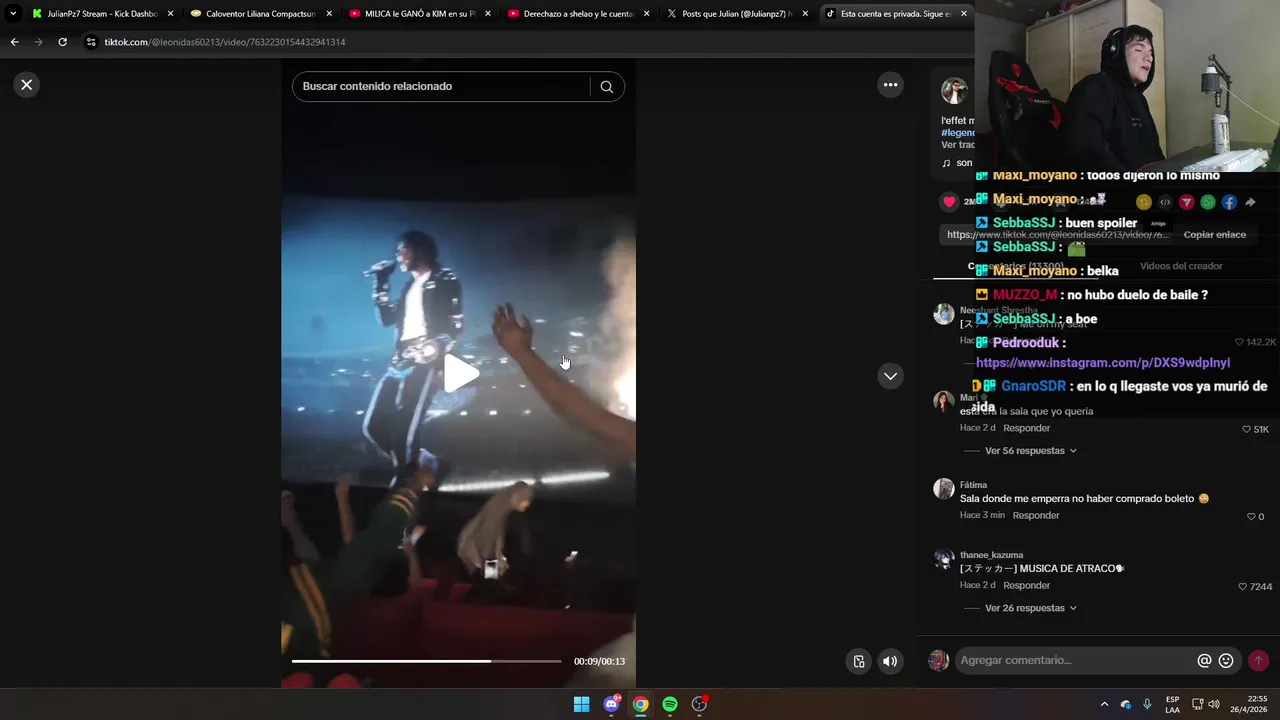Like Mari's comment with 51K likes
1280x720 pixels.
click(x=1247, y=429)
